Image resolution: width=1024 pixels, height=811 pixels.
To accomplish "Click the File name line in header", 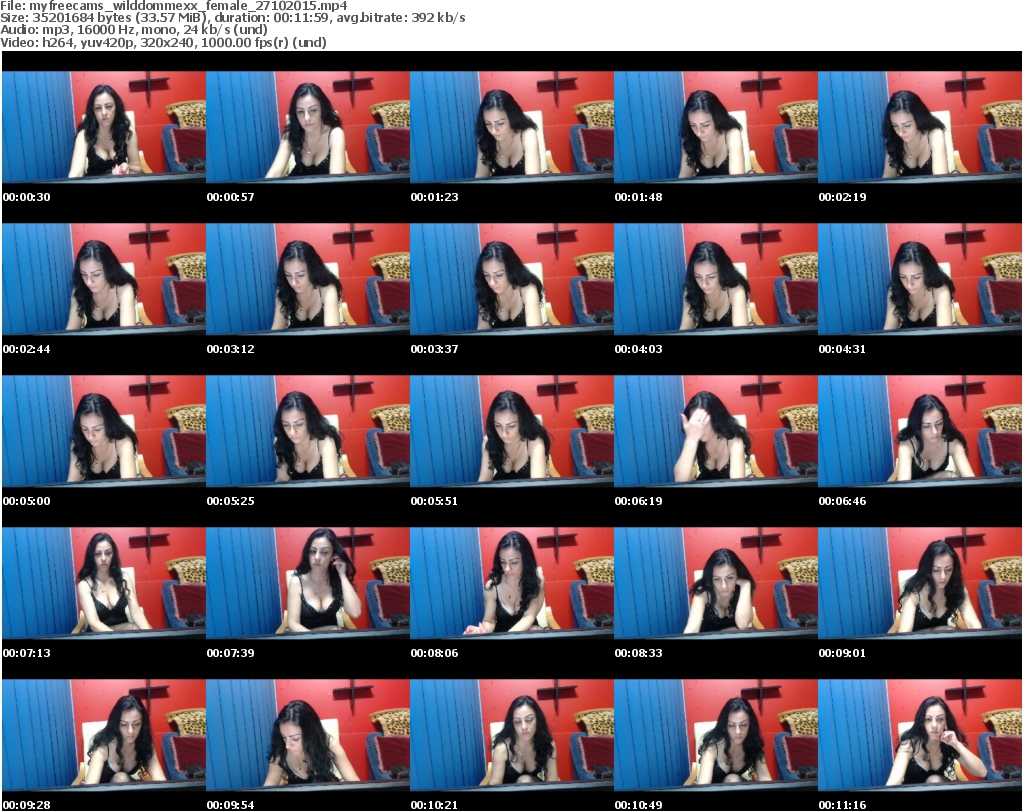I will [x=174, y=6].
